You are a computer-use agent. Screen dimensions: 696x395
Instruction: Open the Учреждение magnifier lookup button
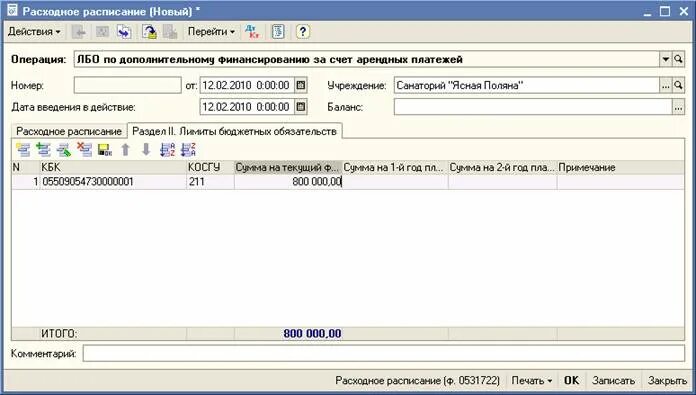(678, 86)
